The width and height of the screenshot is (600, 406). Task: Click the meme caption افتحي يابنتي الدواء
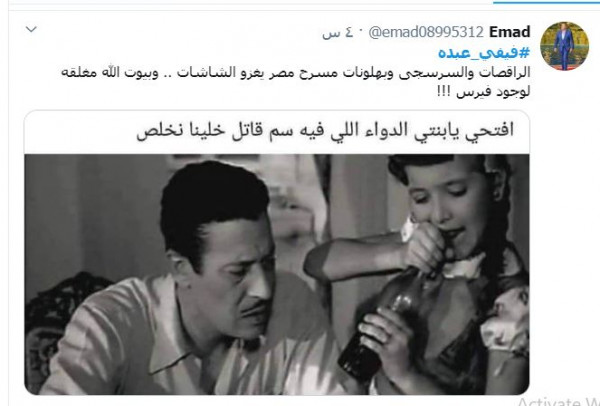[325, 131]
